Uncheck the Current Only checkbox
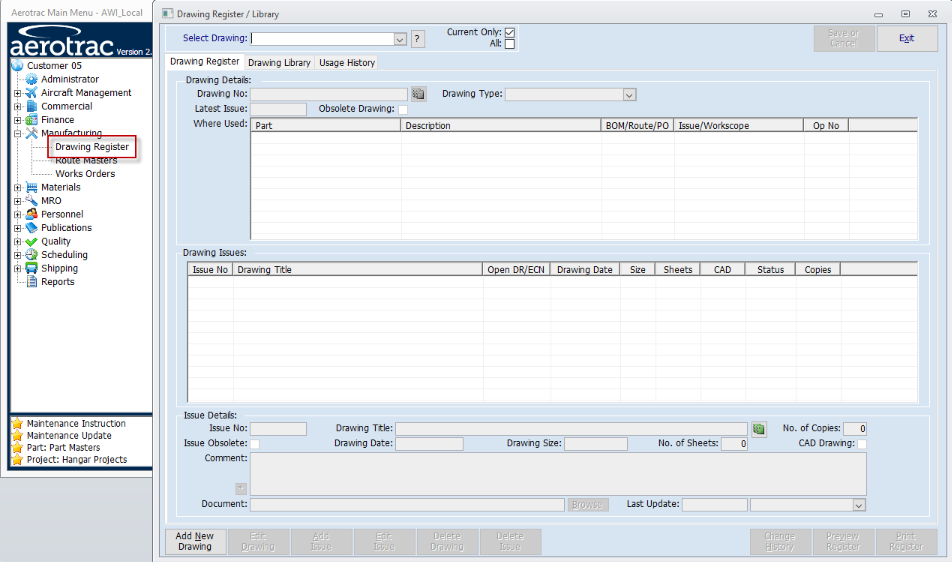The image size is (952, 562). point(510,32)
